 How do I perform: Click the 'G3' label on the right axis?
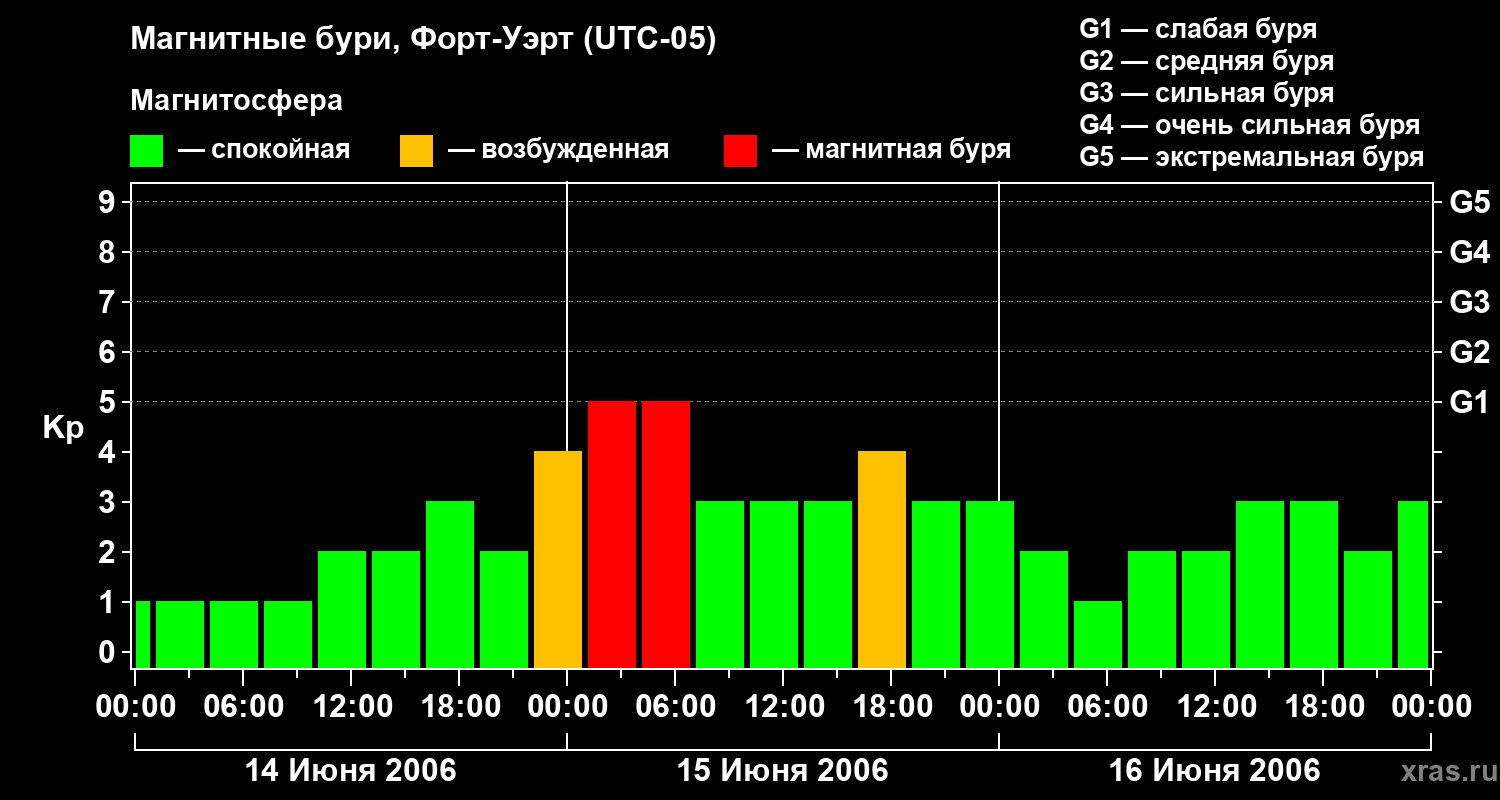pyautogui.click(x=1469, y=302)
